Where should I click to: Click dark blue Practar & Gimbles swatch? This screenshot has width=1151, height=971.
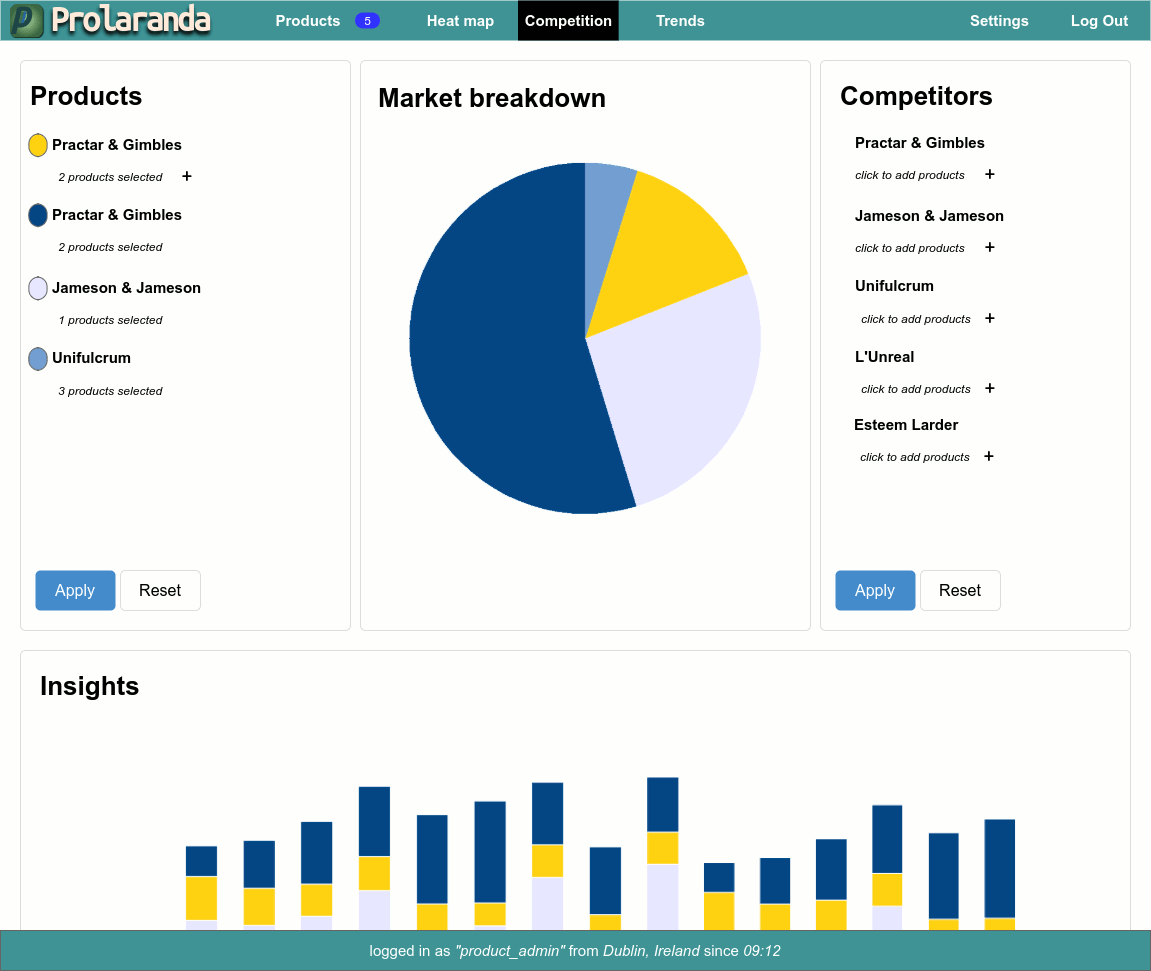pyautogui.click(x=38, y=215)
